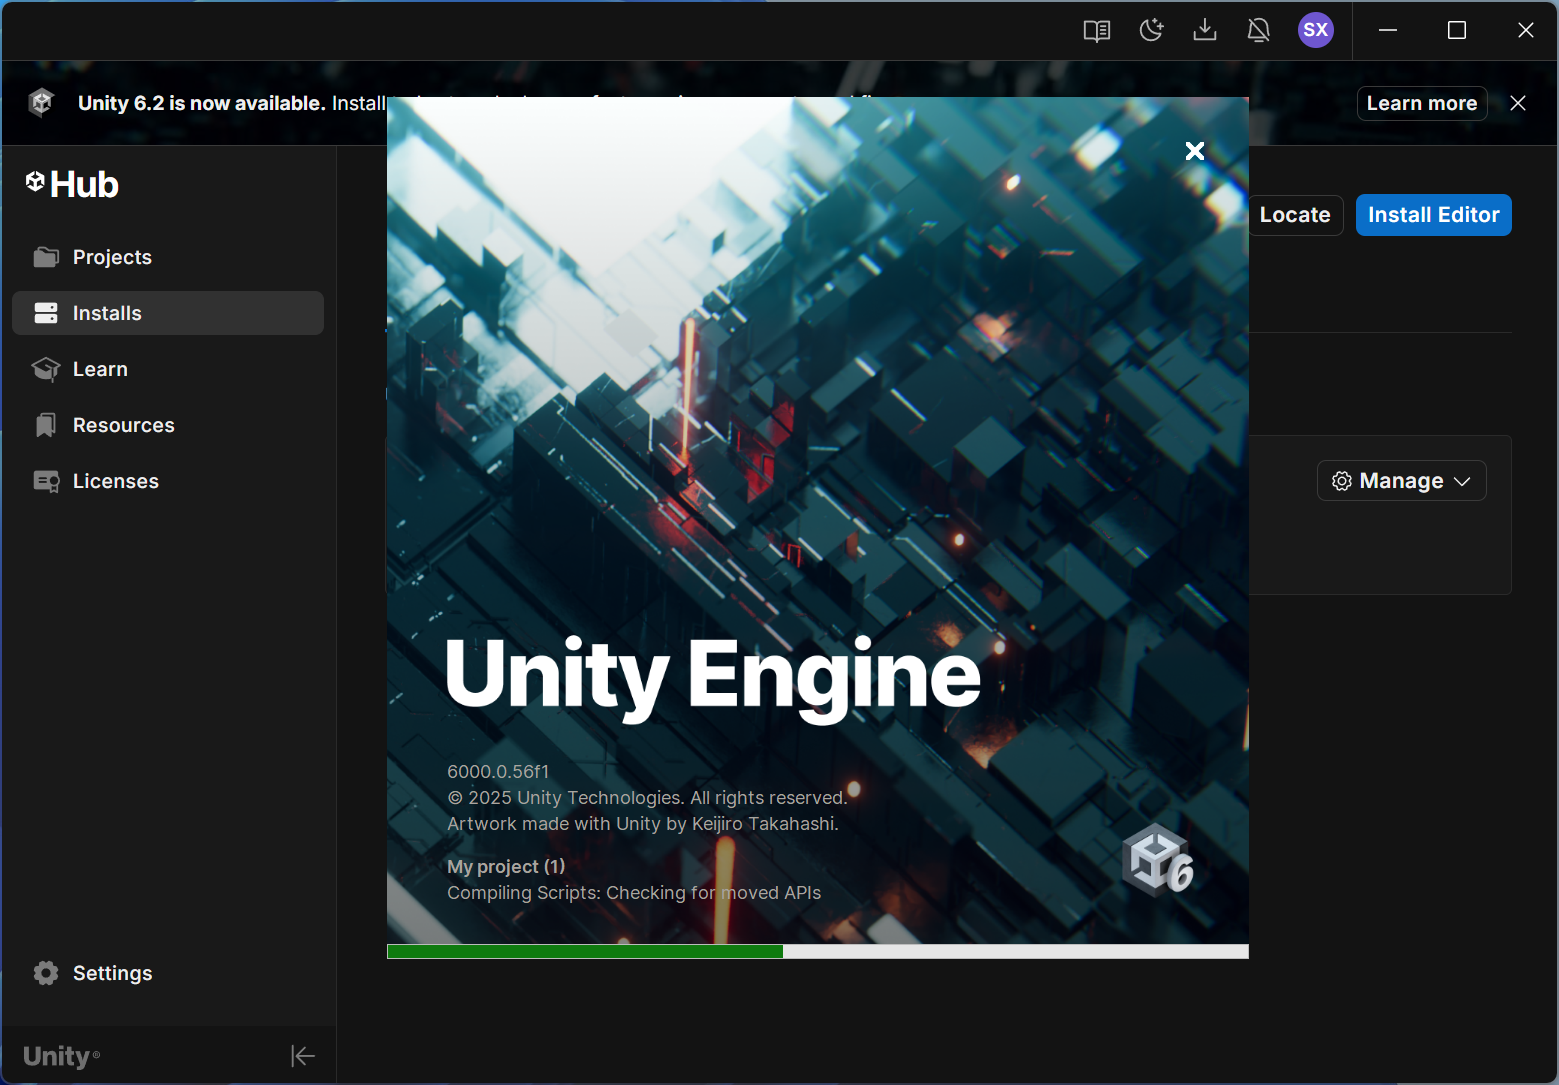Viewport: 1559px width, 1085px height.
Task: Open the Projects section
Action: tap(168, 257)
